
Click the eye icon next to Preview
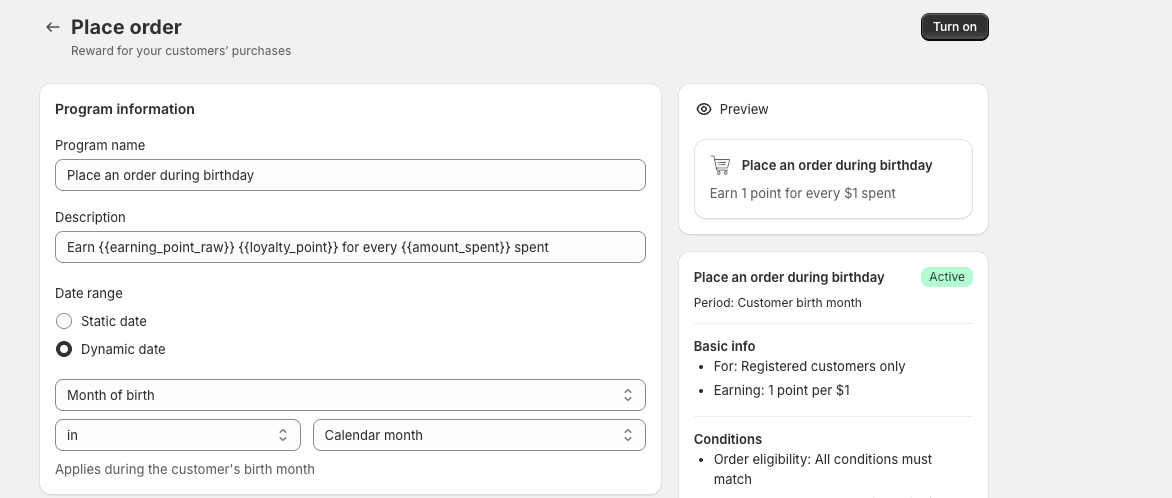coord(703,109)
